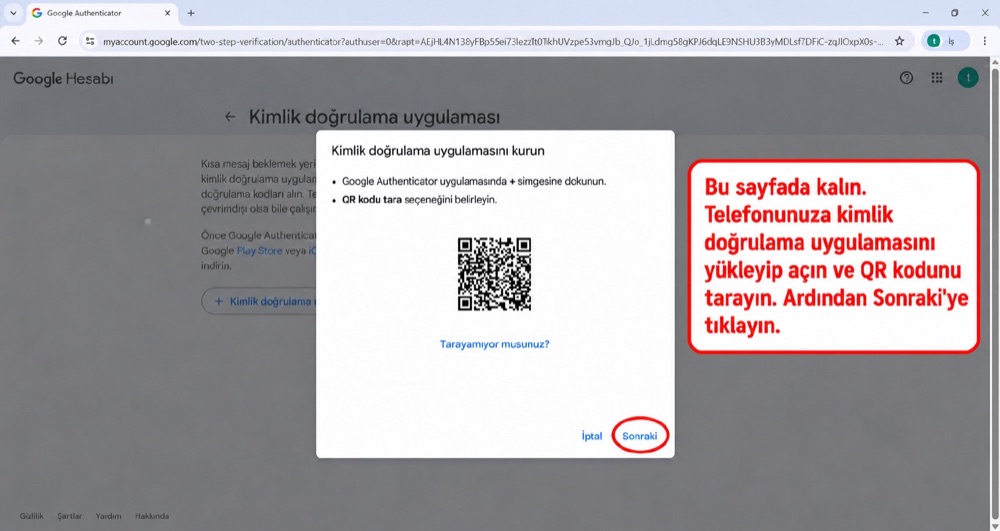1000x531 pixels.
Task: Click the Sonraki button in the dialog
Action: click(639, 436)
